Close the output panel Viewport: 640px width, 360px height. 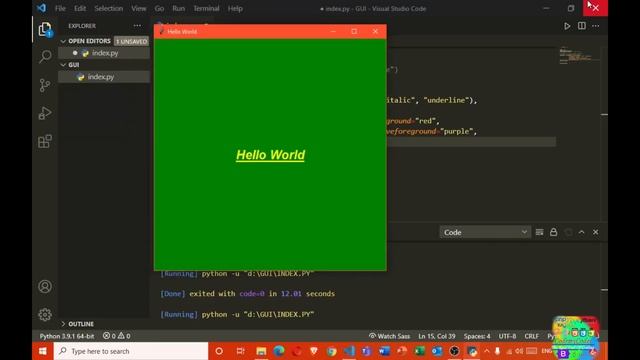point(596,232)
